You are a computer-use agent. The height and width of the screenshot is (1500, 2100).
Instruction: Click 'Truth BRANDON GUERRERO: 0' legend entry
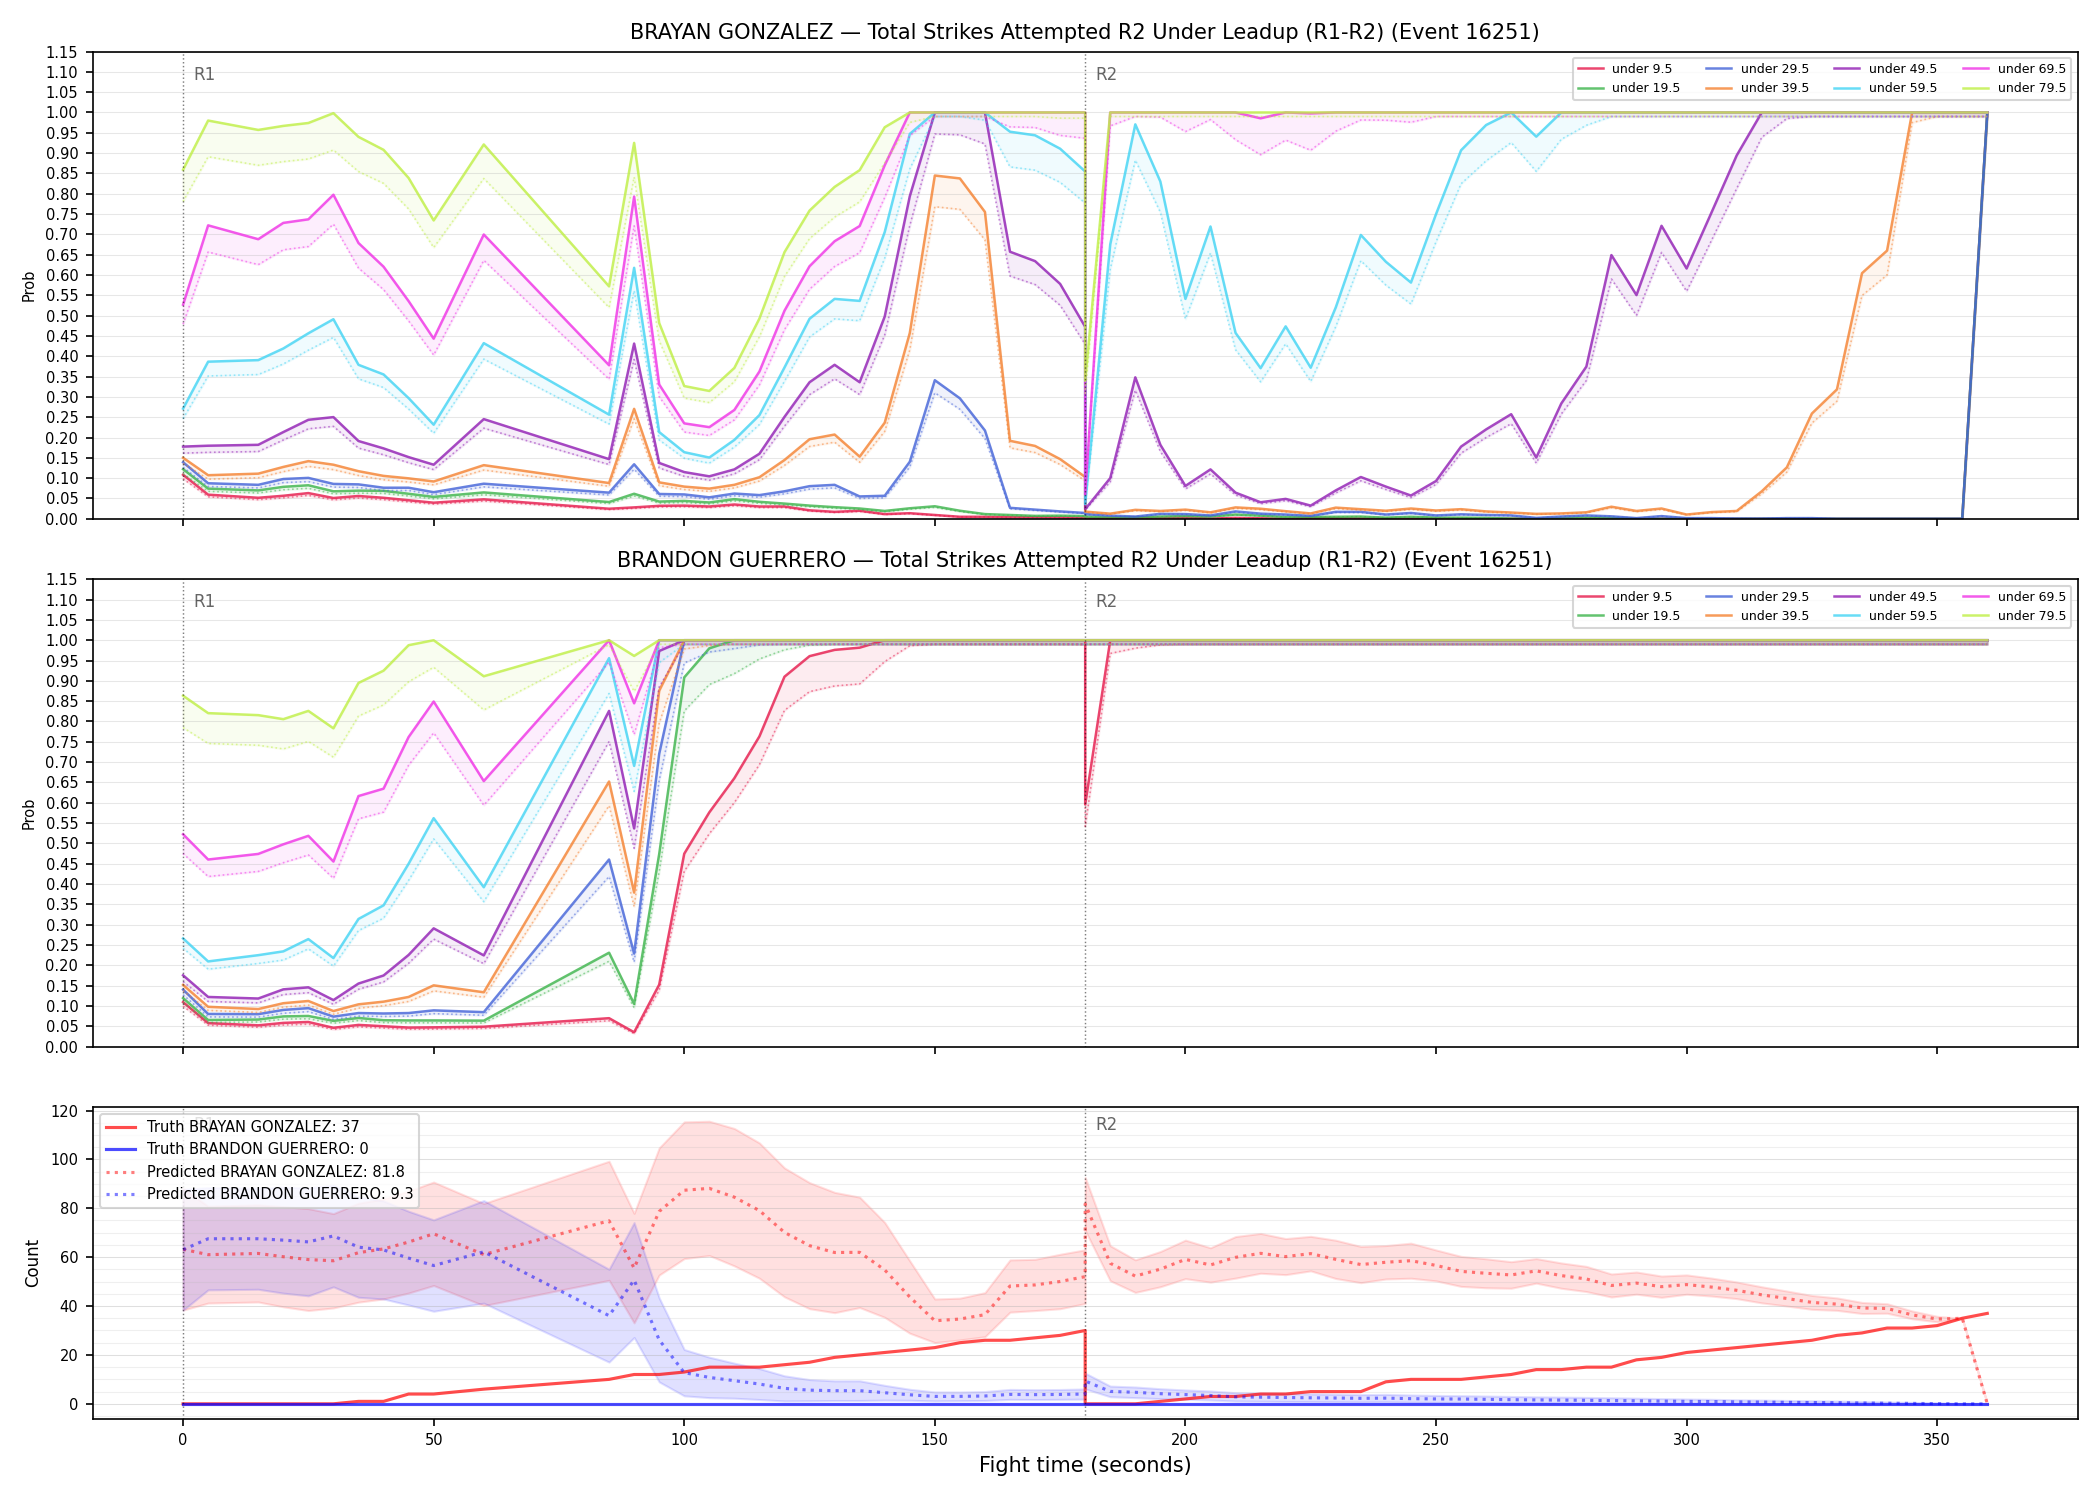(236, 1149)
